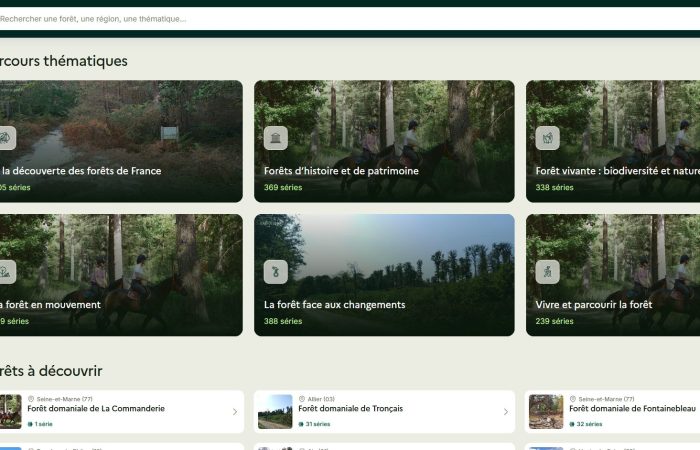The width and height of the screenshot is (700, 450).
Task: Click the forest search input field
Action: click(x=350, y=19)
